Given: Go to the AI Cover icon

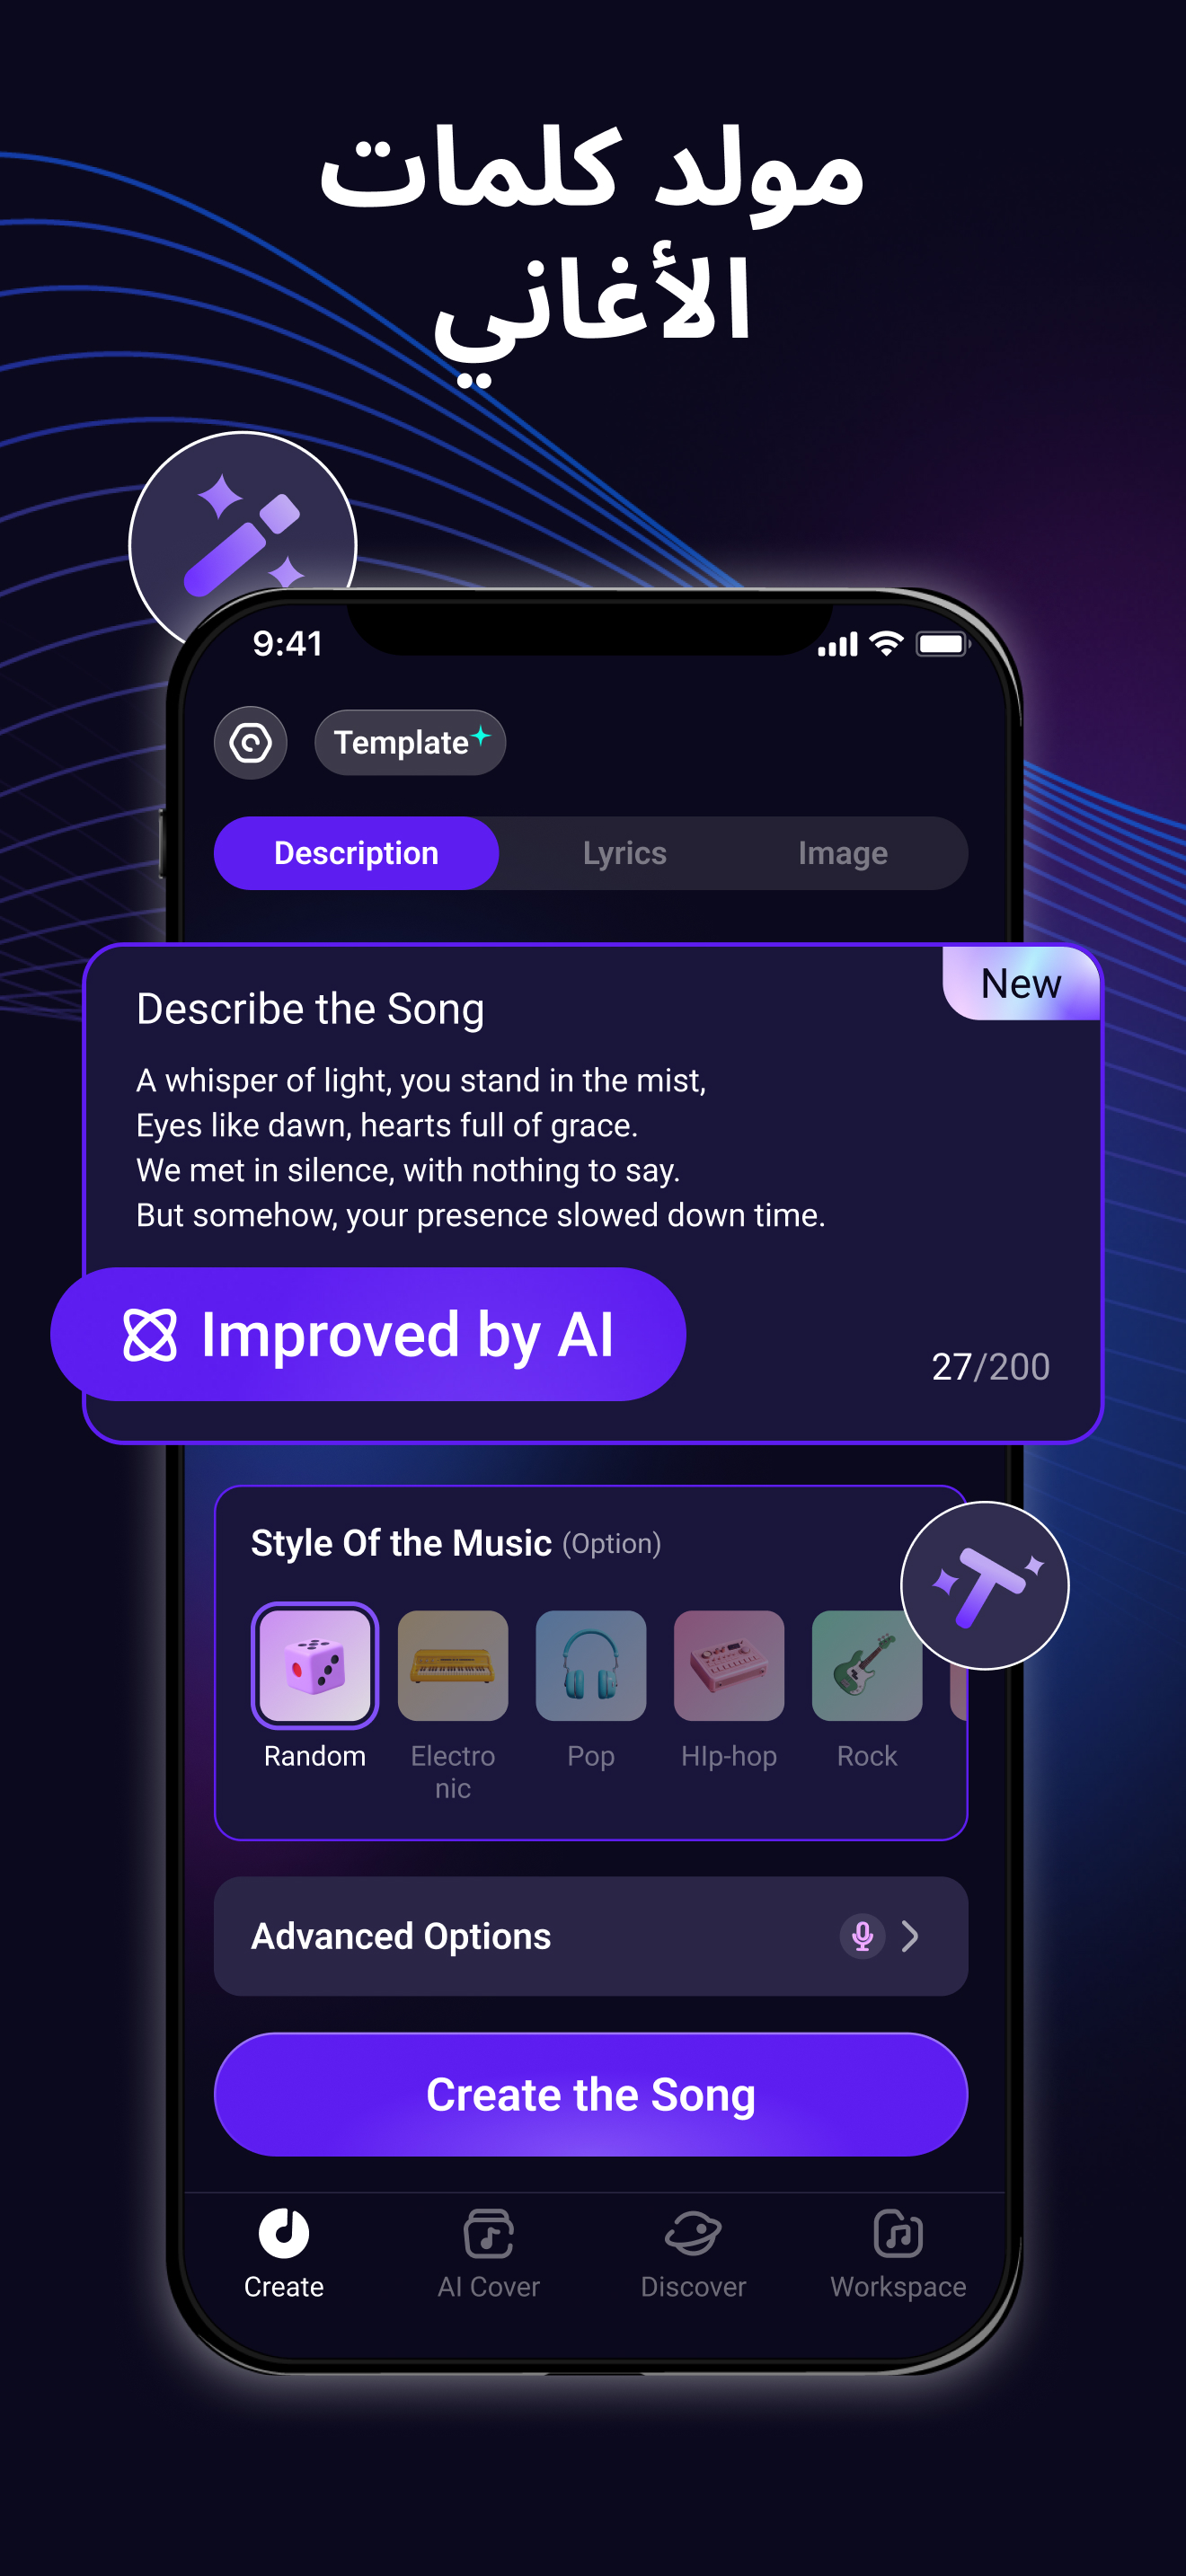Looking at the screenshot, I should pyautogui.click(x=489, y=2234).
